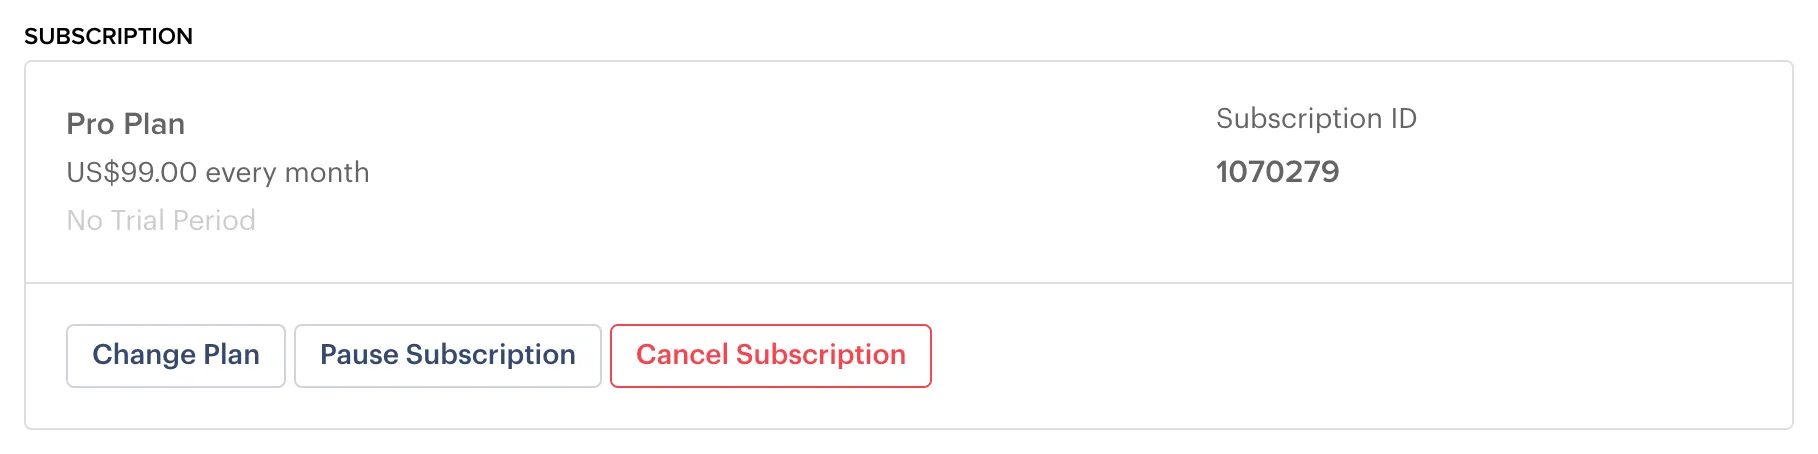Click the words every month in the price
Viewport: 1818px width, 454px height.
pos(287,172)
